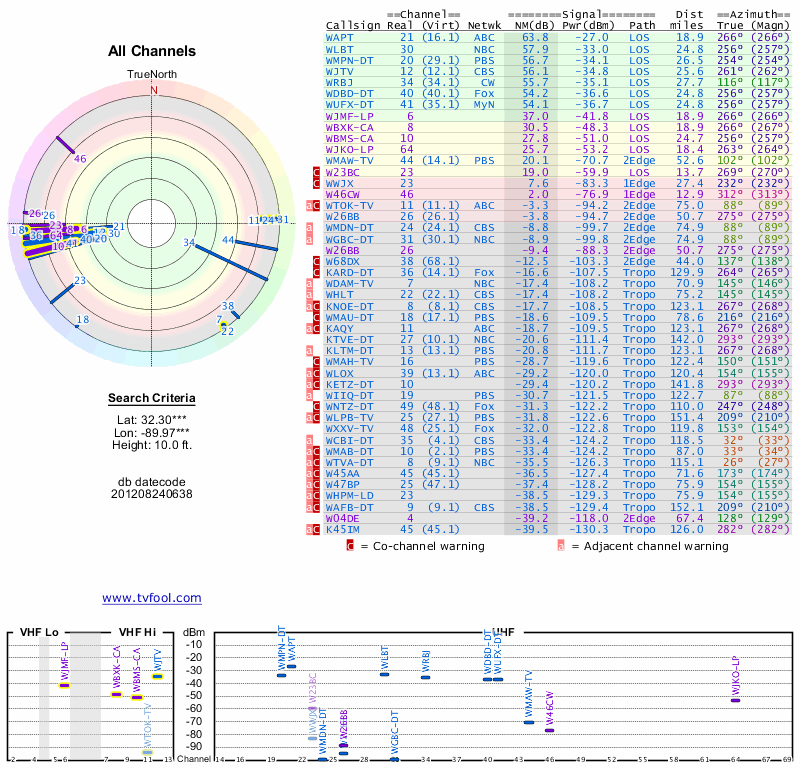The height and width of the screenshot is (768, 800).
Task: Click the WAPT marker in UHF spectrum chart
Action: click(291, 666)
